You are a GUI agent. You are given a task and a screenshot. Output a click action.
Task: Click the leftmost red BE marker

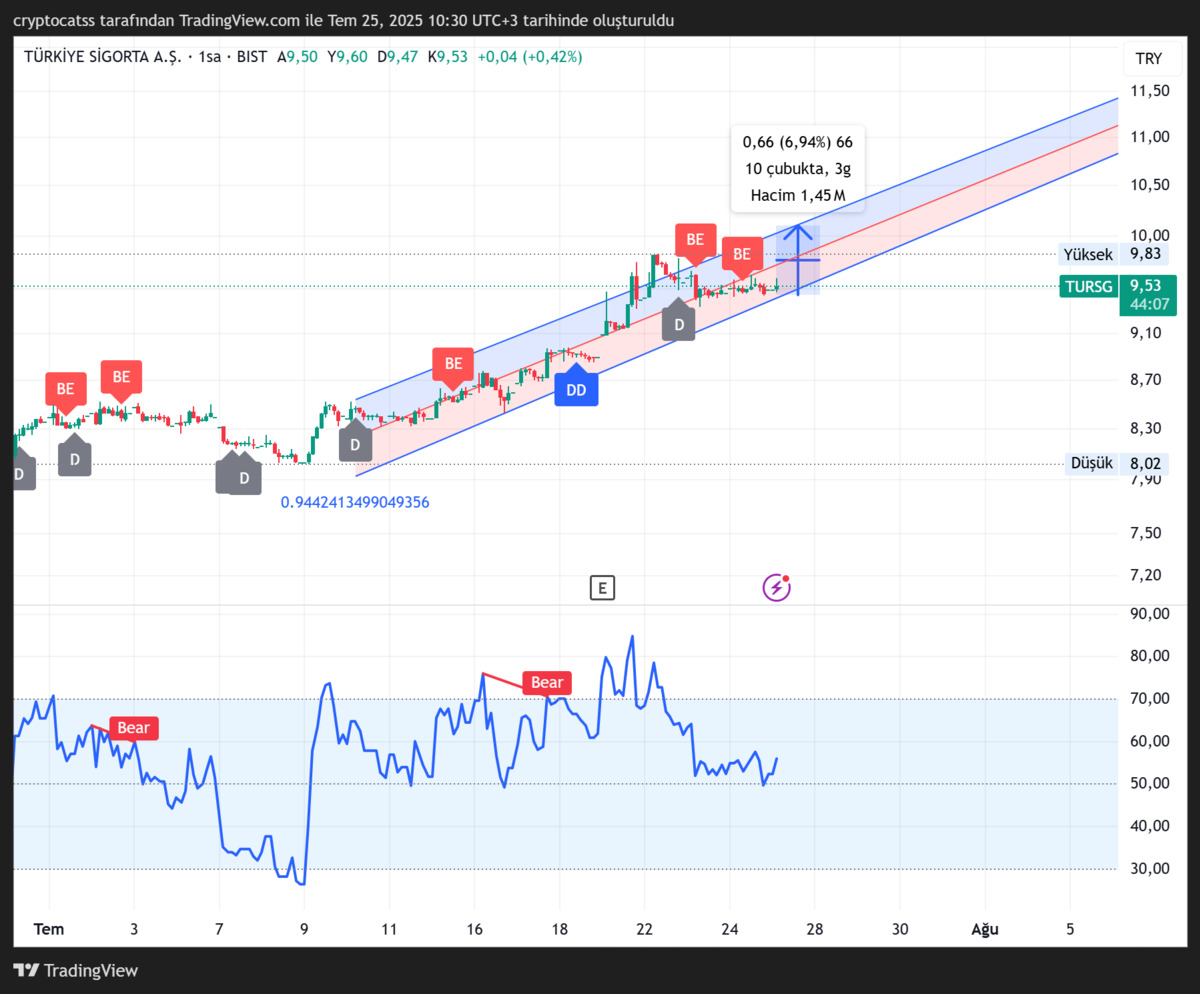click(66, 390)
